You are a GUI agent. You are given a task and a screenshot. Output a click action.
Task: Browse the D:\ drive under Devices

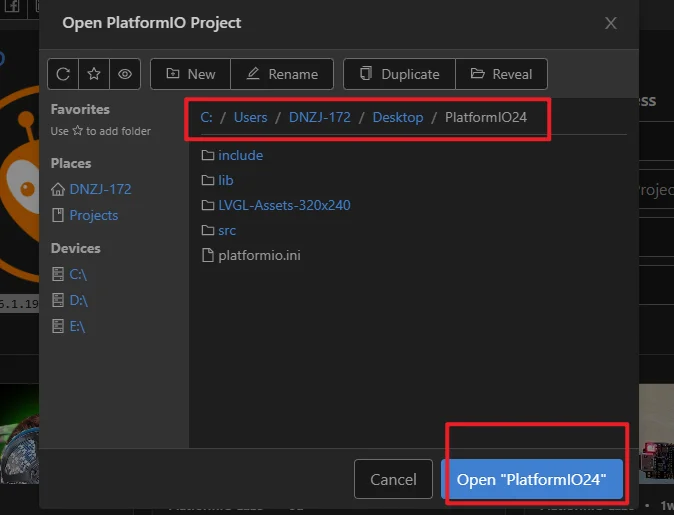(79, 300)
